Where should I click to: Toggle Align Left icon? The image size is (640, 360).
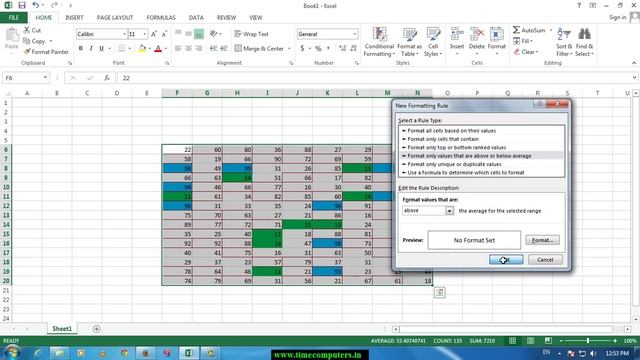(178, 49)
